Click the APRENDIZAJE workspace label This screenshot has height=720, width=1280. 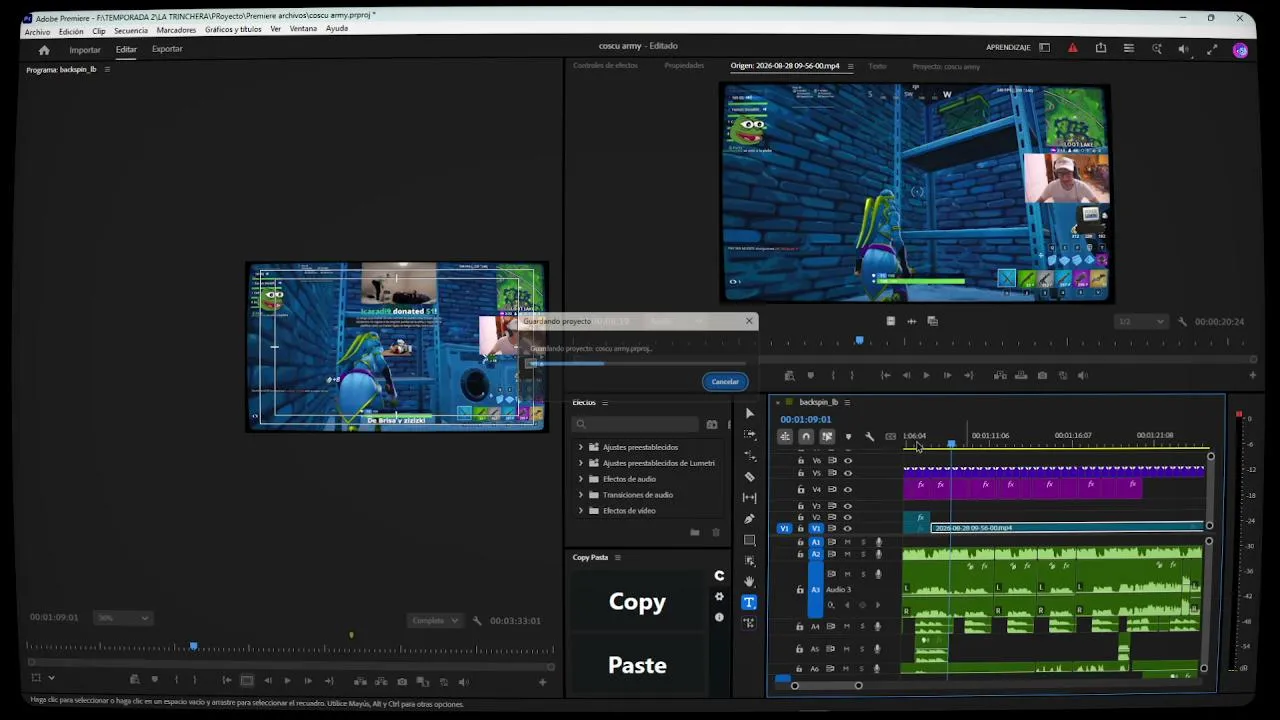1008,48
